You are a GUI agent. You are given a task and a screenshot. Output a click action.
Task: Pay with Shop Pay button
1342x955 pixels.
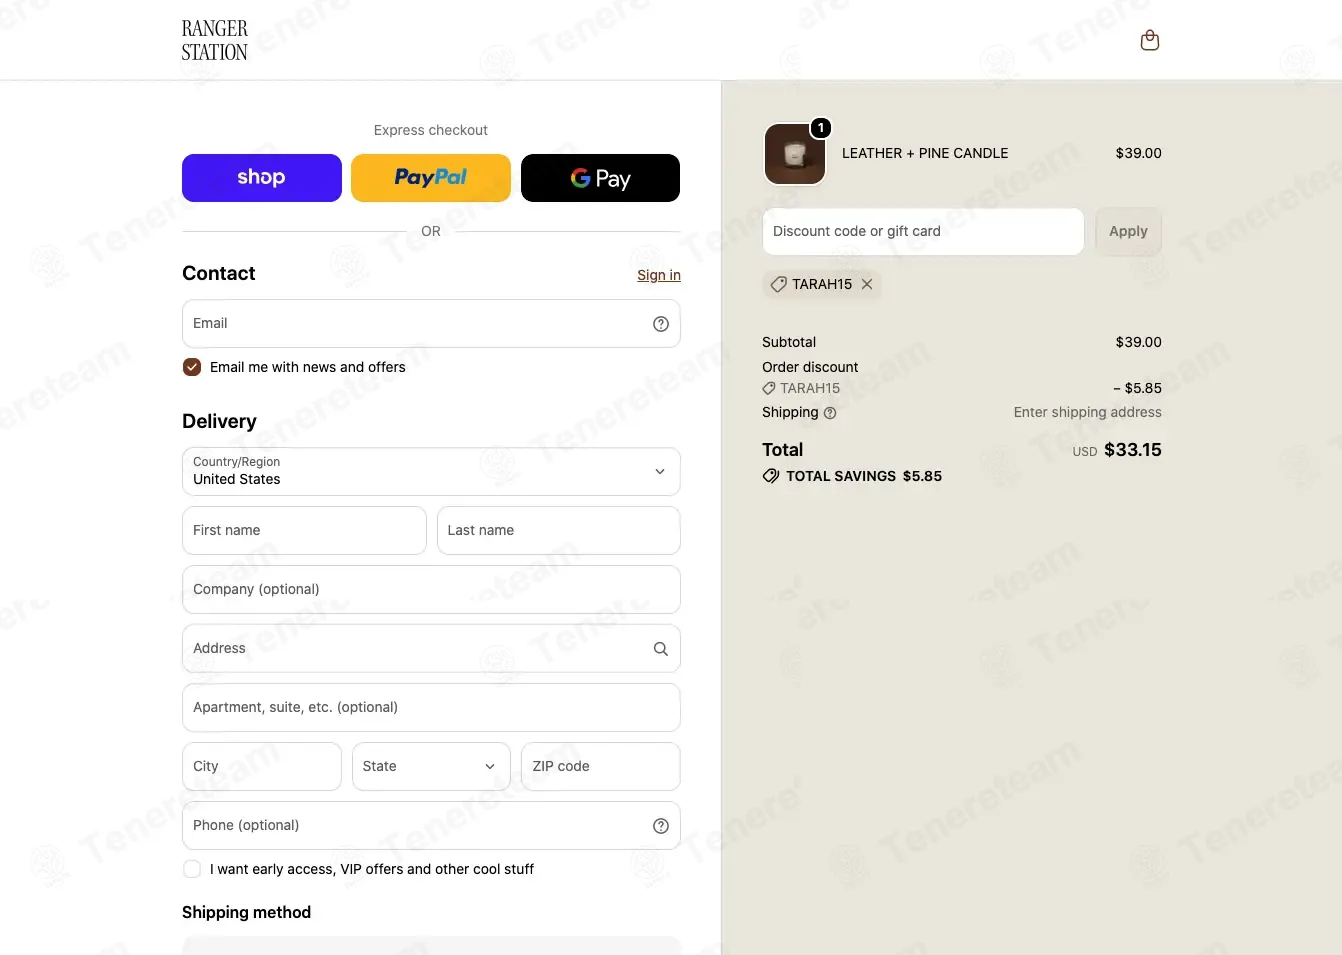262,178
